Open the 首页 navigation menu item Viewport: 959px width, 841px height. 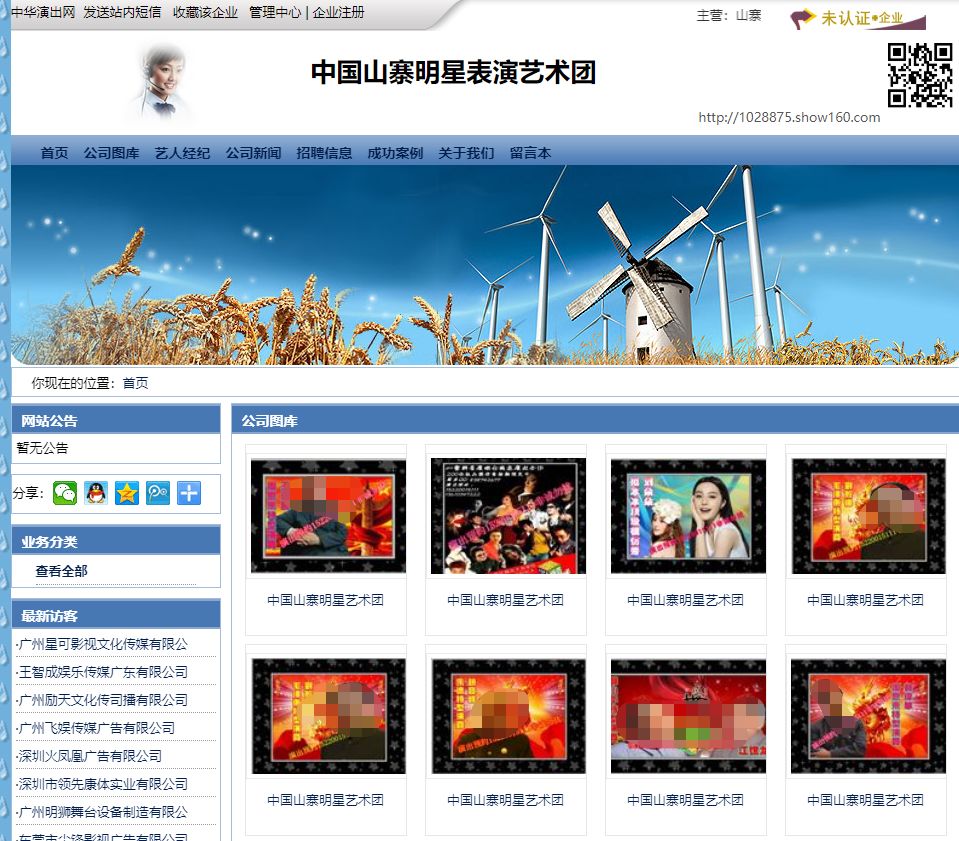pos(54,153)
